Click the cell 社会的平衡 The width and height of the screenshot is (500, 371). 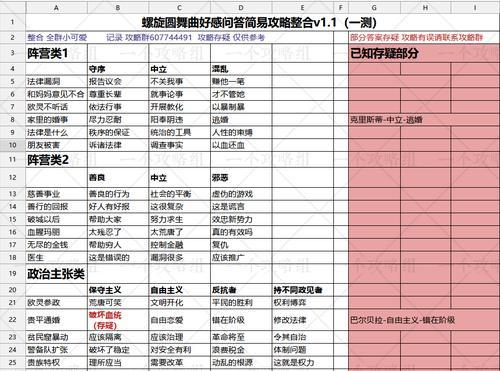[179, 194]
